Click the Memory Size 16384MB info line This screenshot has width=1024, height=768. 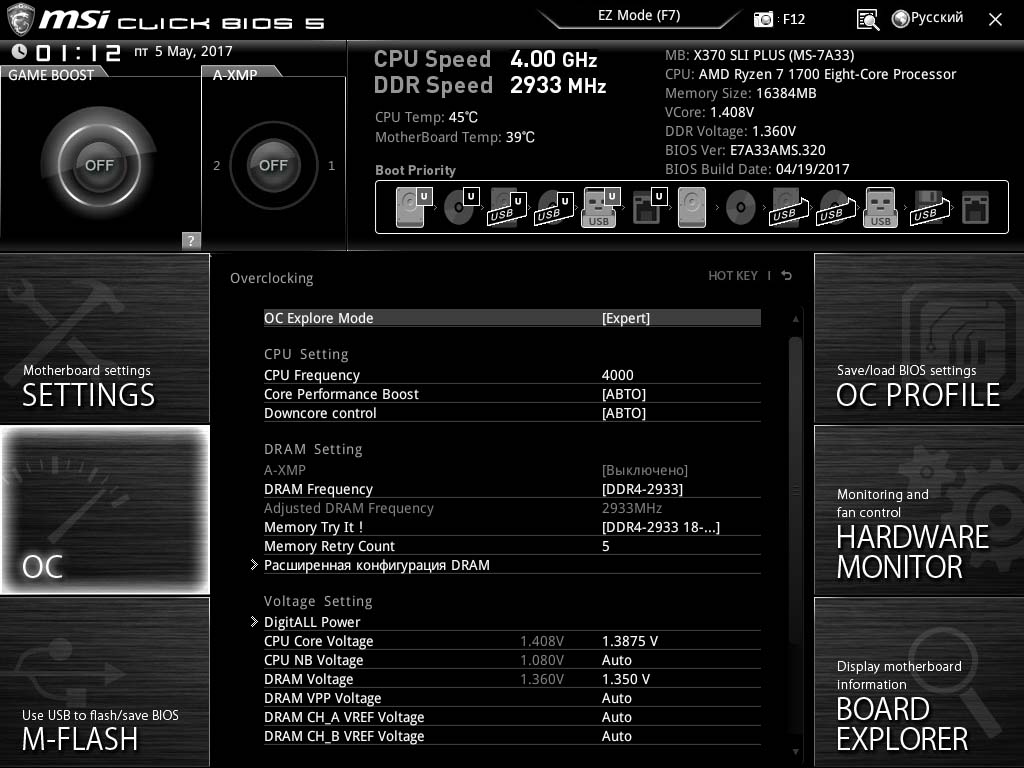click(741, 93)
